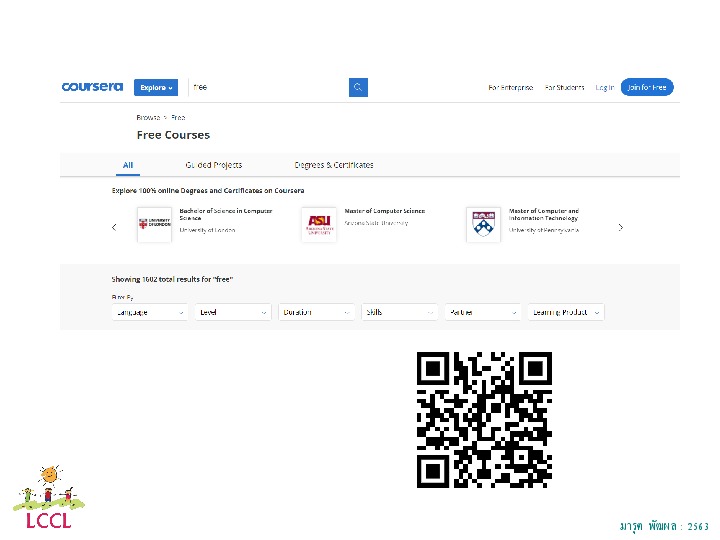Expand the Partner filter dropdown
720x540 pixels.
pyautogui.click(x=483, y=312)
